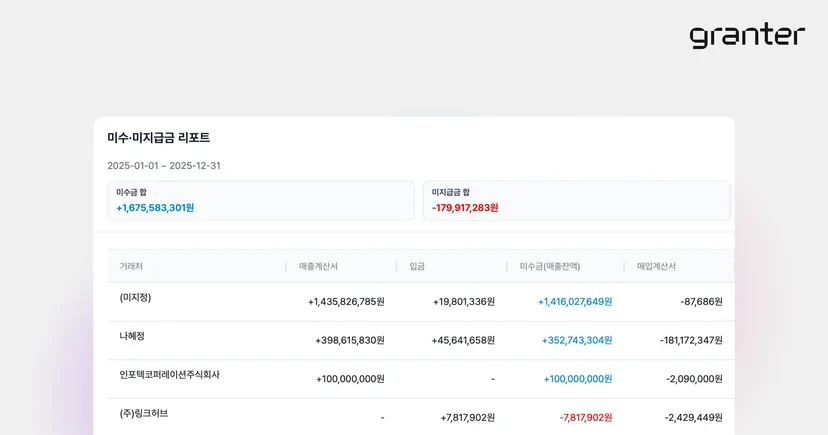828x435 pixels.
Task: Click the +1,675,583,301원 total value
Action: coord(155,208)
